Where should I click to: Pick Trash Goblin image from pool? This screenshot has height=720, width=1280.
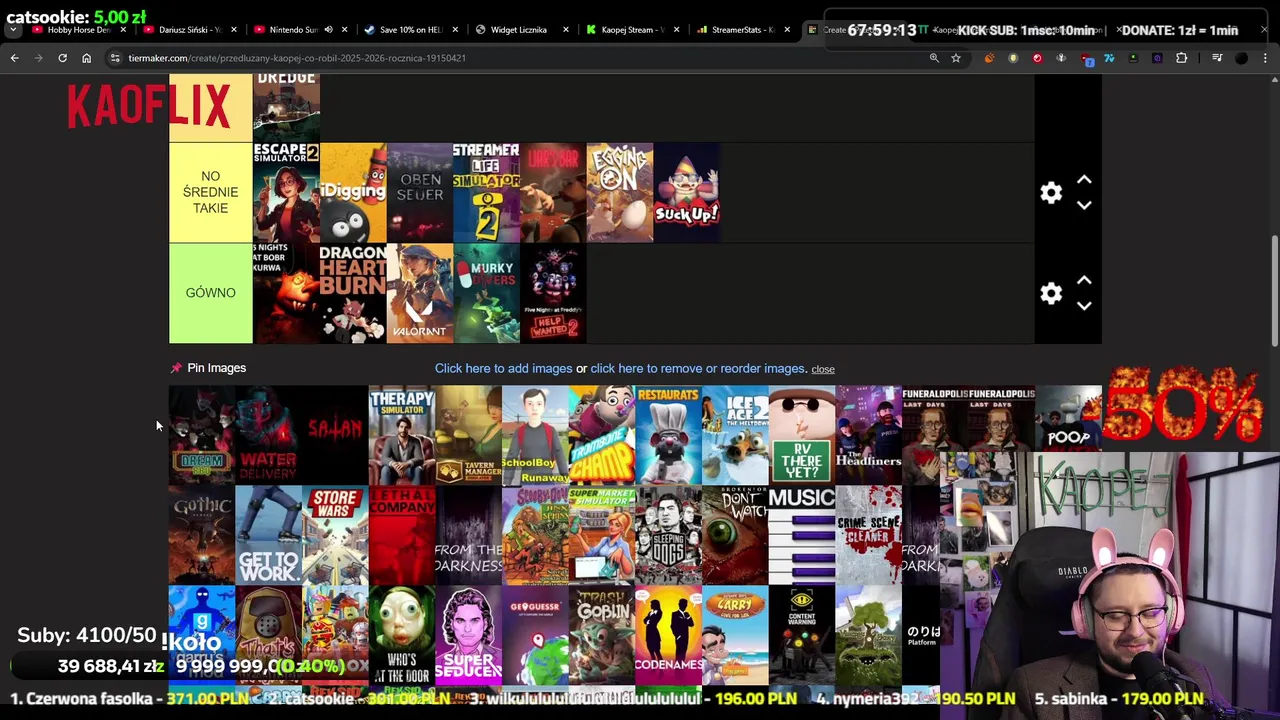pyautogui.click(x=602, y=635)
